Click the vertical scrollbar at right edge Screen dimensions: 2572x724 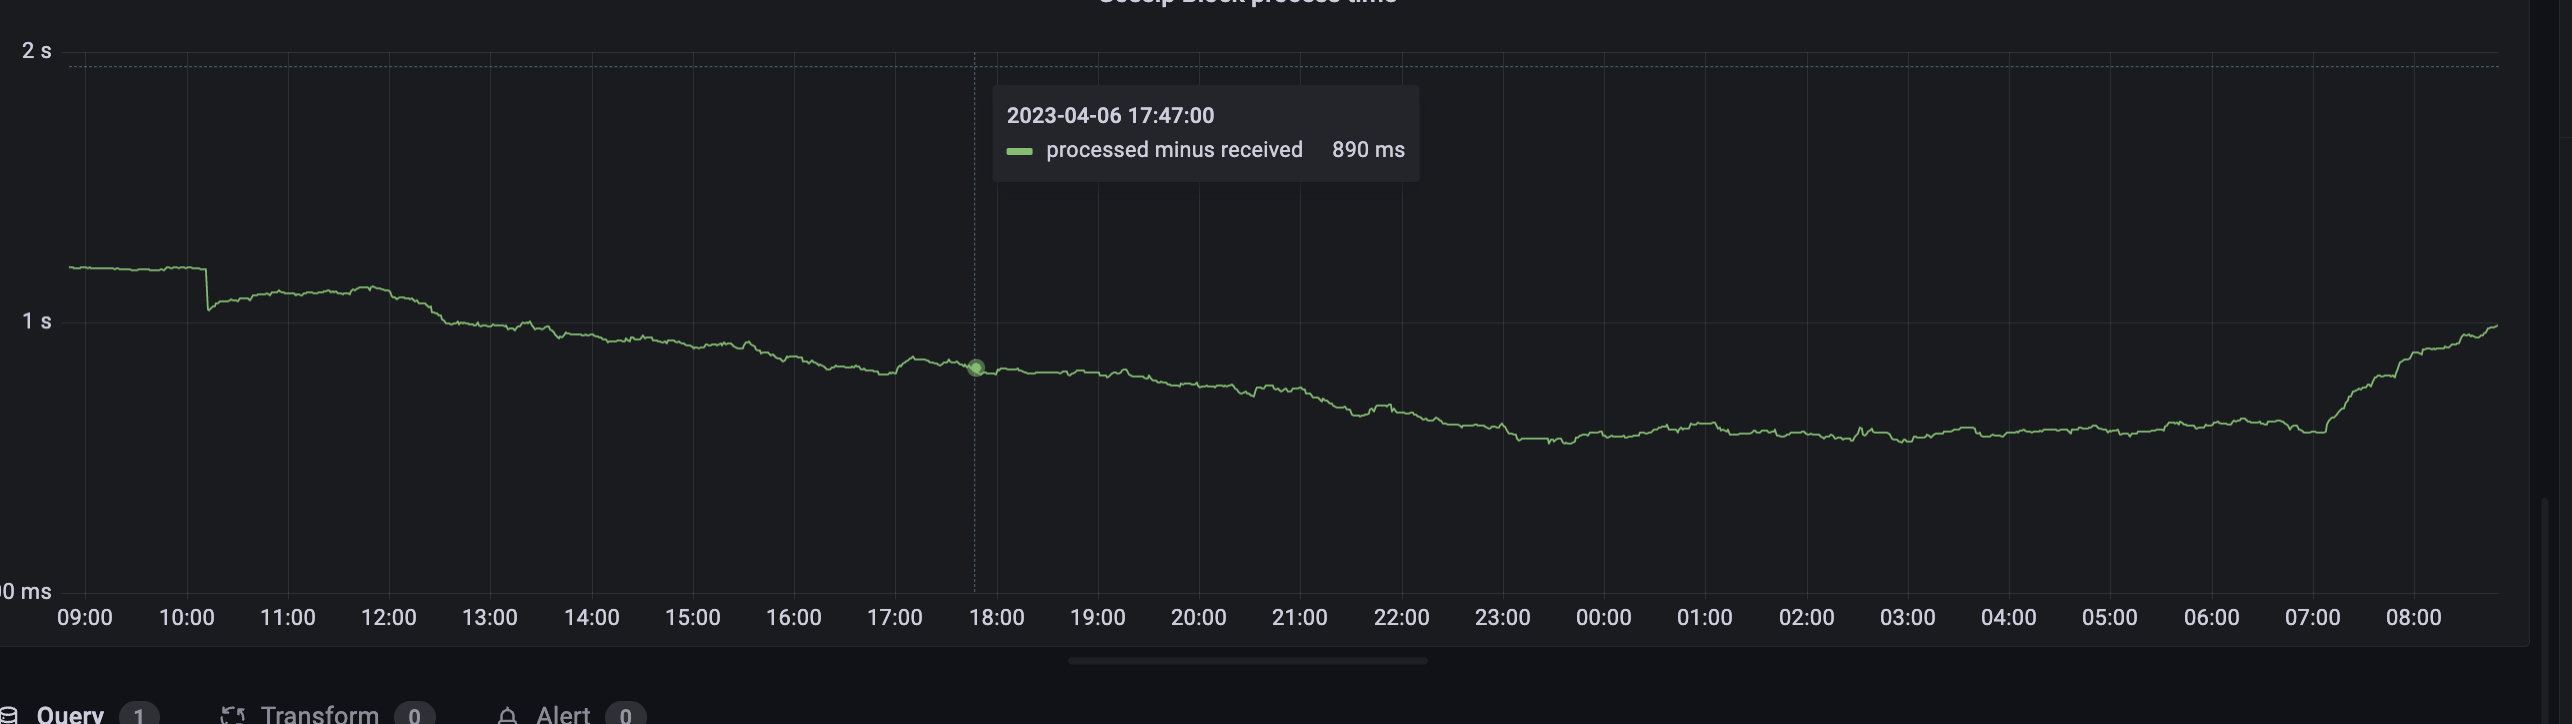pos(2546,610)
